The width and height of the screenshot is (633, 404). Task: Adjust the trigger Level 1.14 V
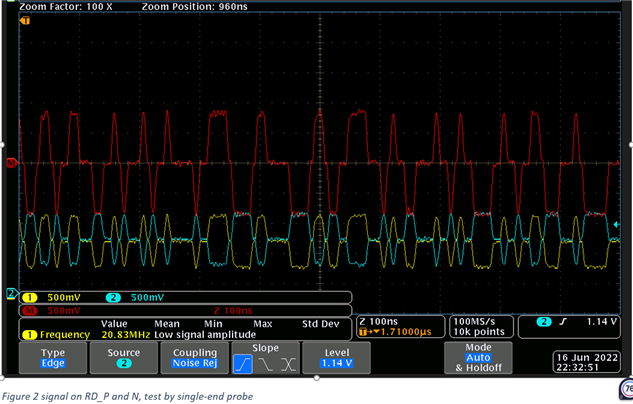337,358
